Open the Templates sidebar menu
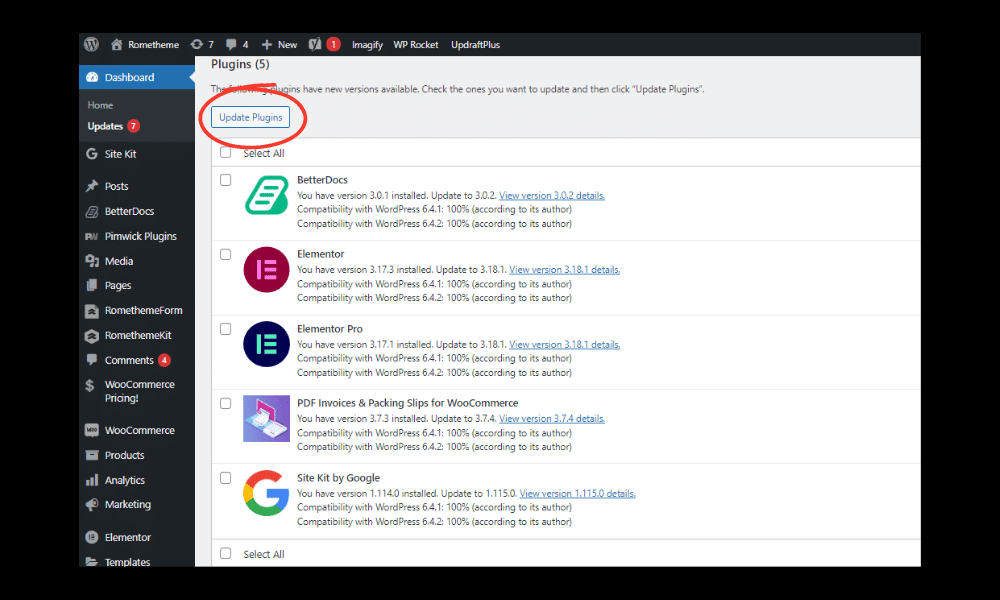Image resolution: width=1000 pixels, height=600 pixels. coord(128,562)
